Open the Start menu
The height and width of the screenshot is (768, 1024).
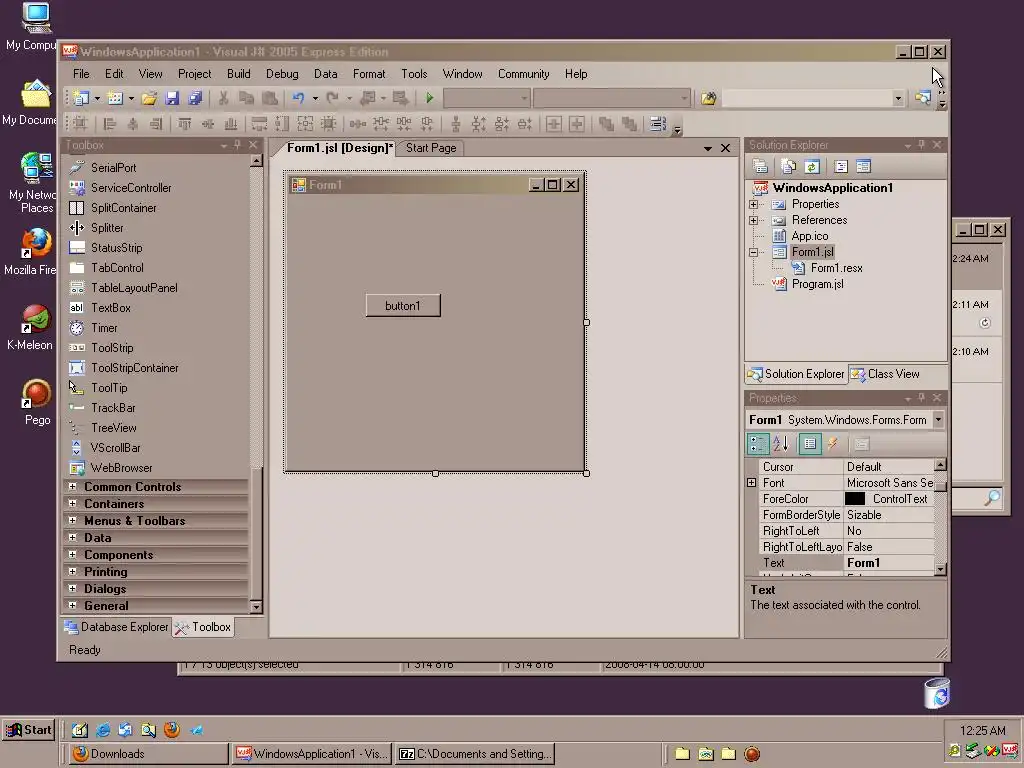tap(29, 730)
